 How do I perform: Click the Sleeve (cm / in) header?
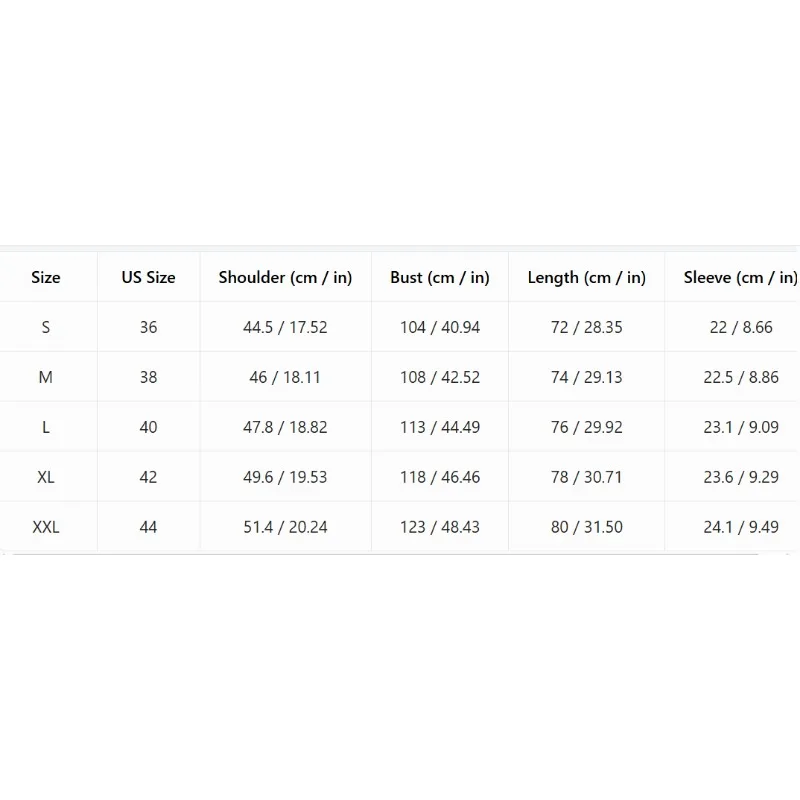coord(740,277)
